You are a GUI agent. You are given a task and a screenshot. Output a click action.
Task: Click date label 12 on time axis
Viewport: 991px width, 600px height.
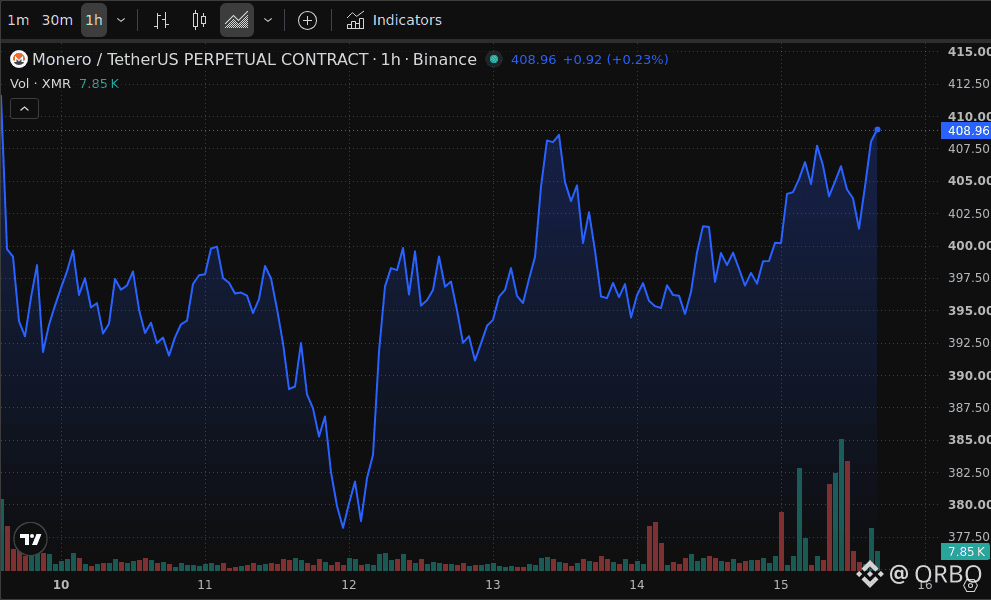(349, 585)
